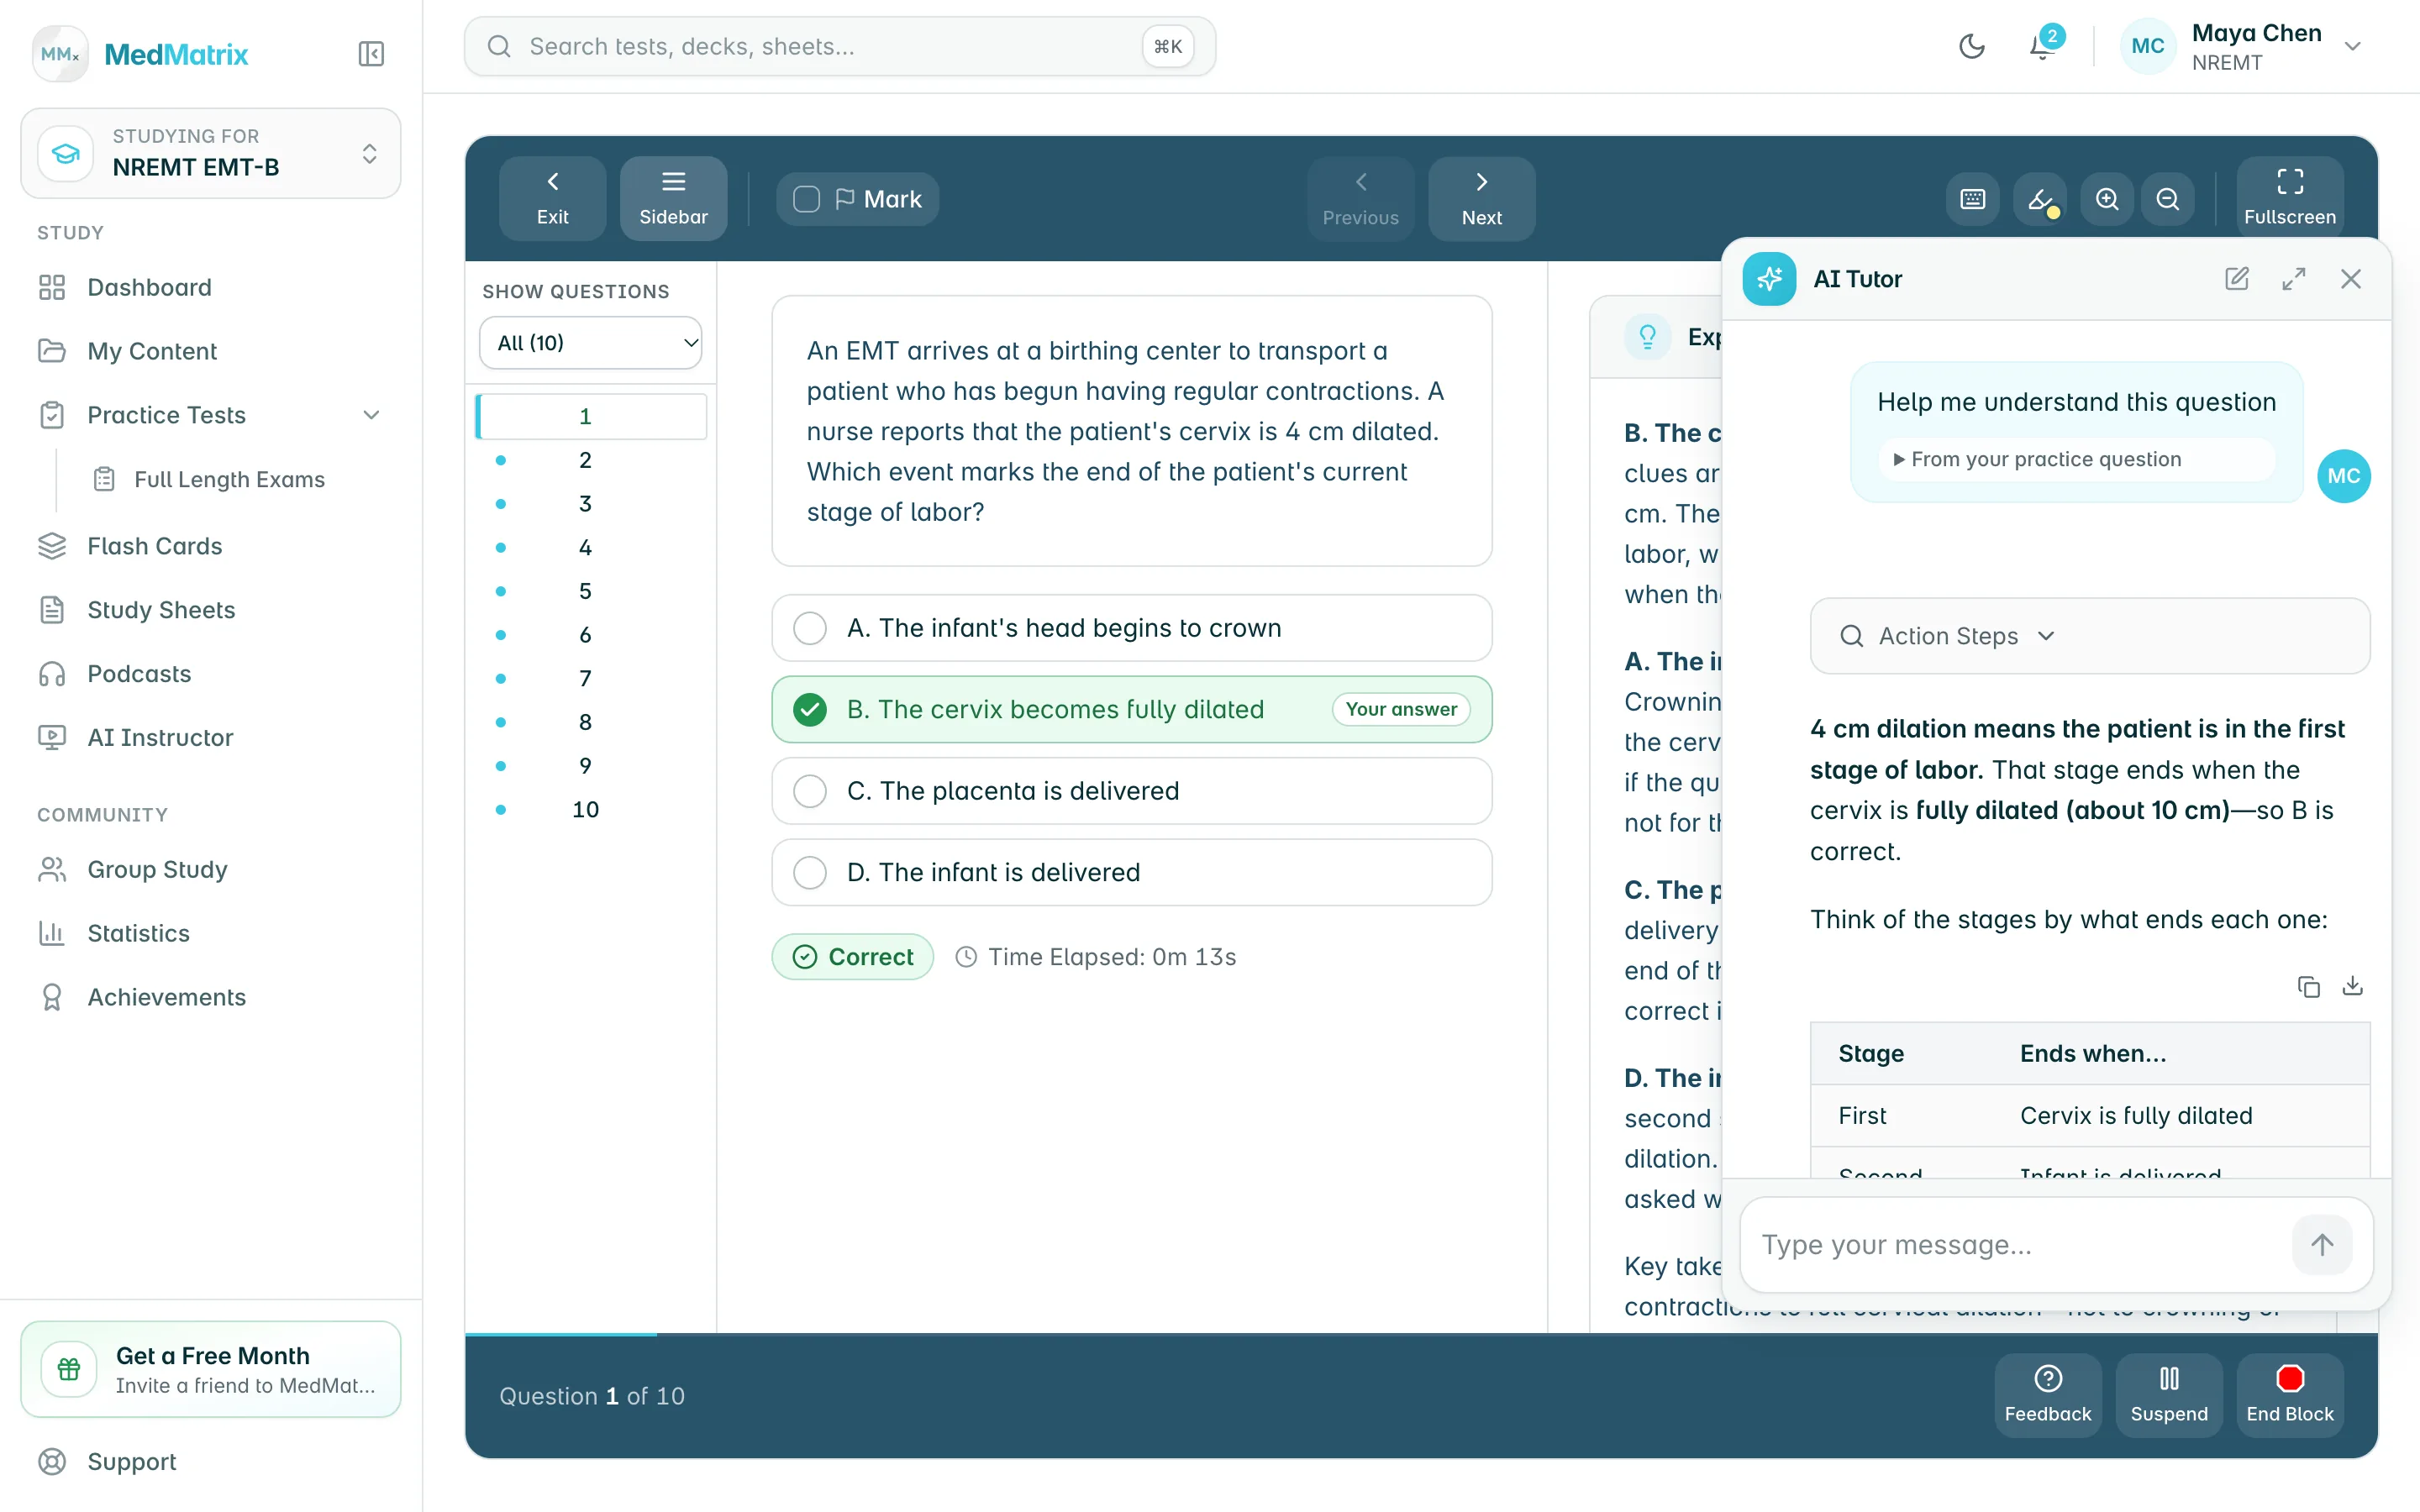This screenshot has width=2420, height=1512.
Task: Send the AI Tutor message
Action: 2322,1245
